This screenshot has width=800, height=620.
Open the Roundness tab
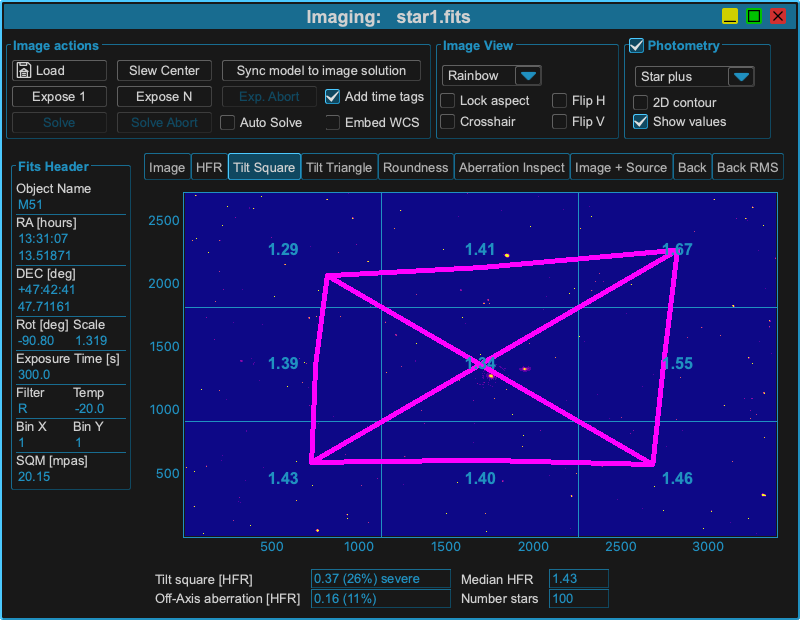(x=415, y=167)
